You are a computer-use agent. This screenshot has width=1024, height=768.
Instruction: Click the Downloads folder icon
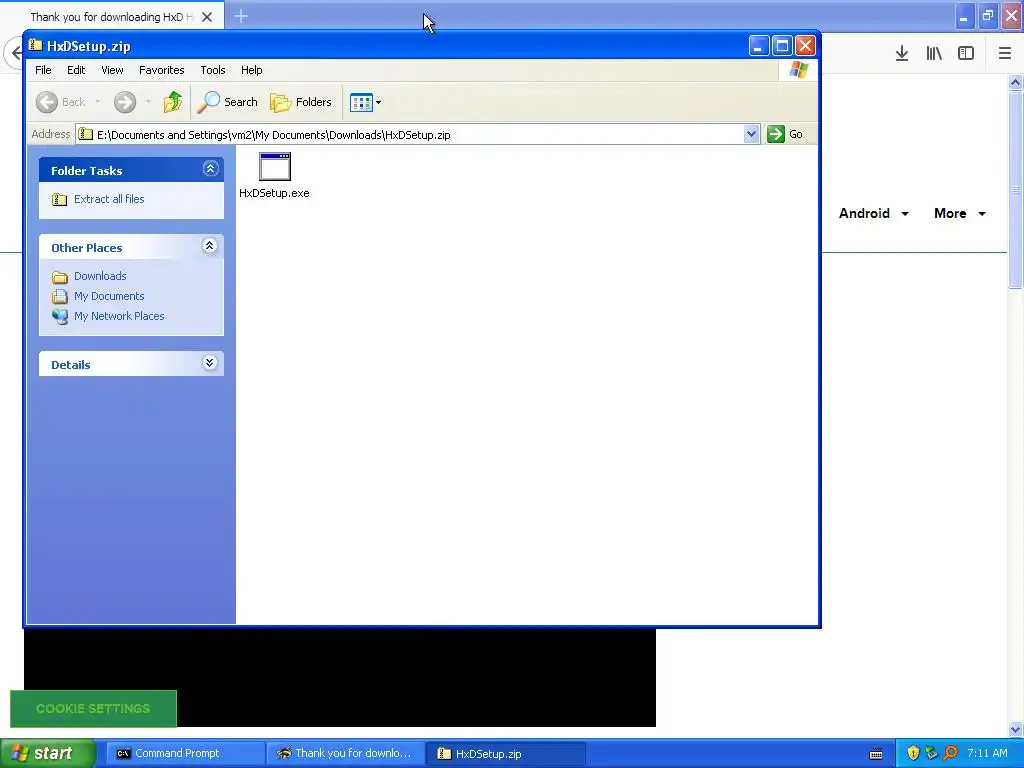coord(59,277)
